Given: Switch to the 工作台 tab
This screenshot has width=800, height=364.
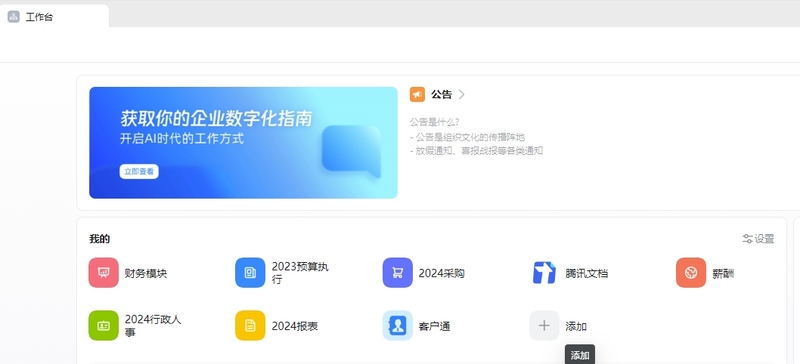Looking at the screenshot, I should pyautogui.click(x=55, y=16).
